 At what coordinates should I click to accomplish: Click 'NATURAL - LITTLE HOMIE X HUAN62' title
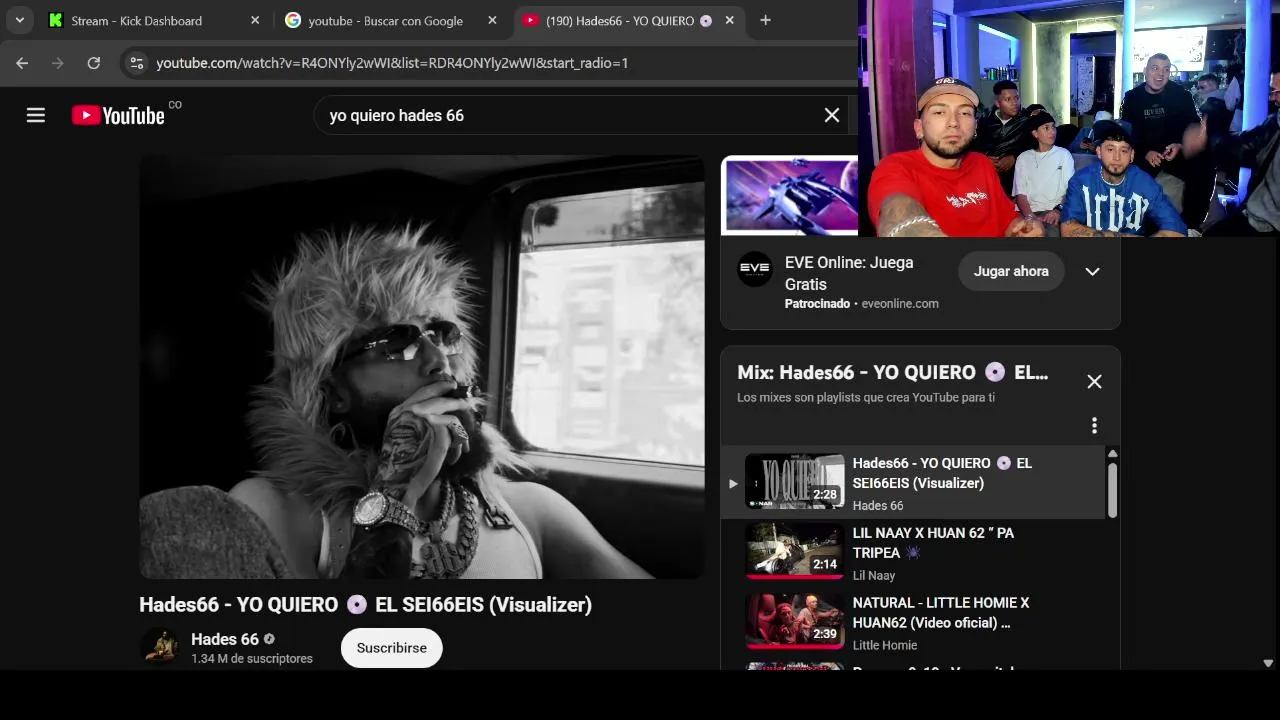click(940, 613)
